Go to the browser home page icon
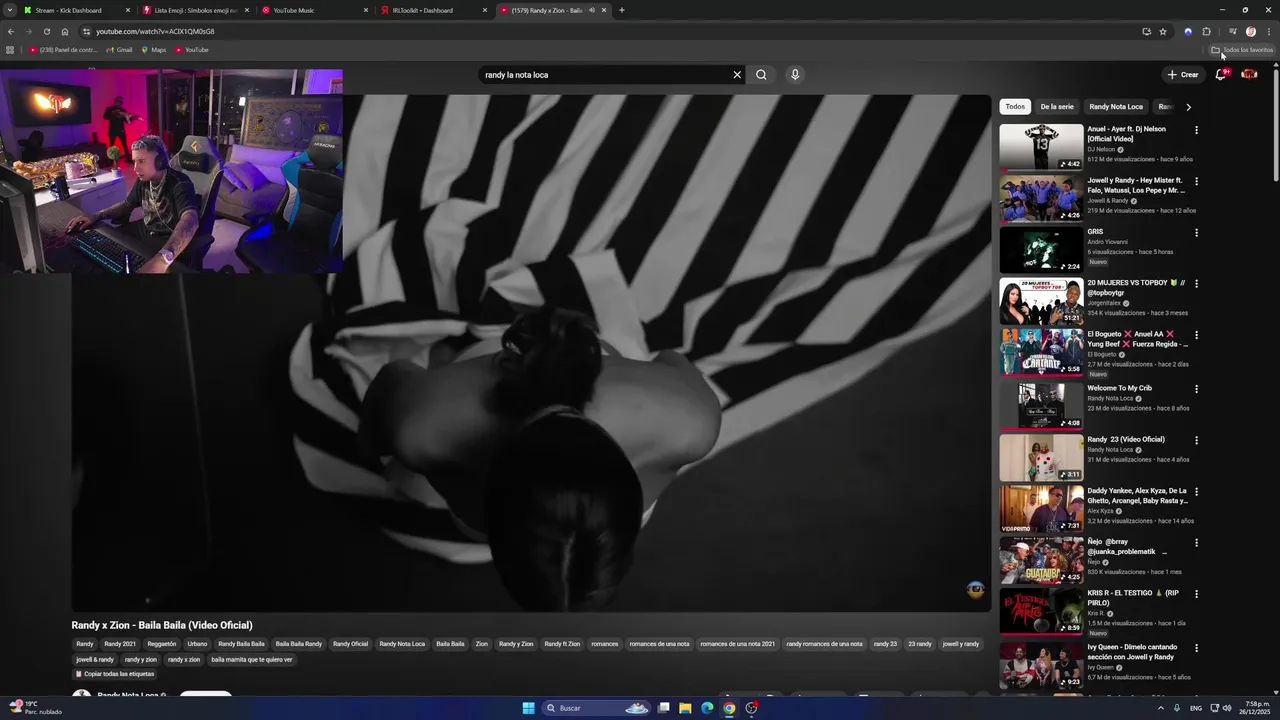The image size is (1280, 720). (65, 31)
